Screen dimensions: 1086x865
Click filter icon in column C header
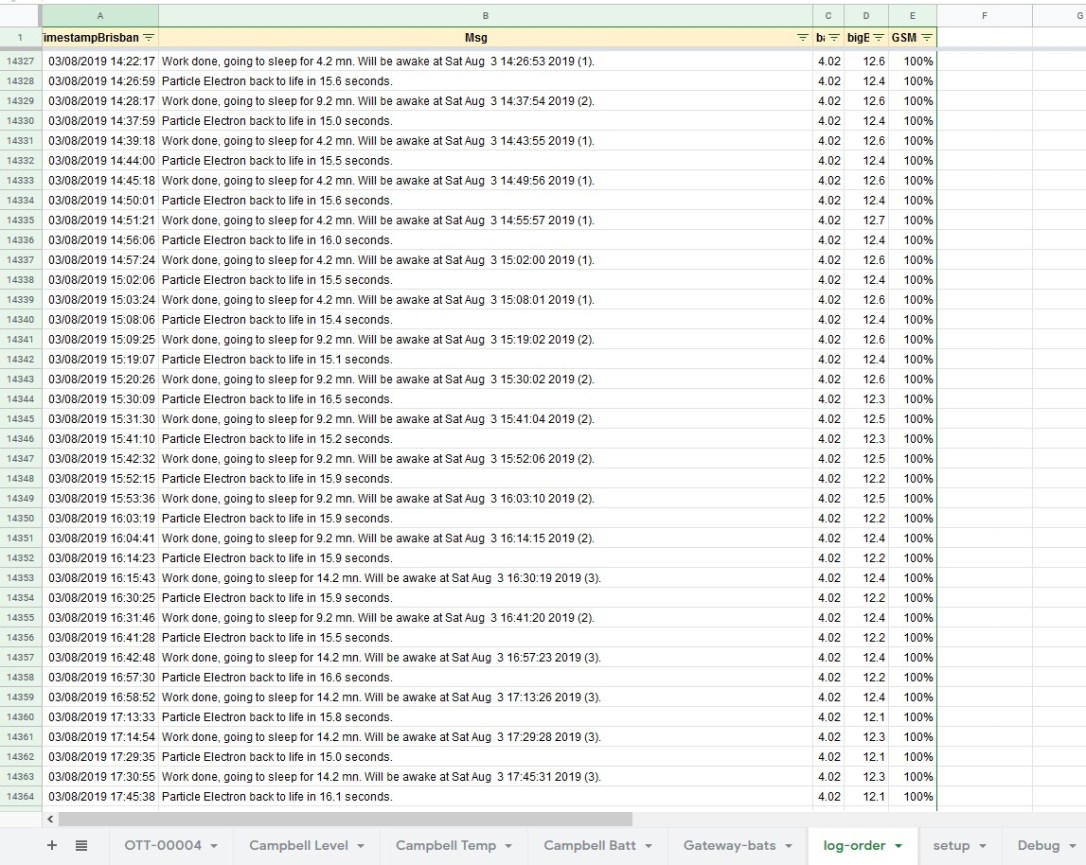833,38
